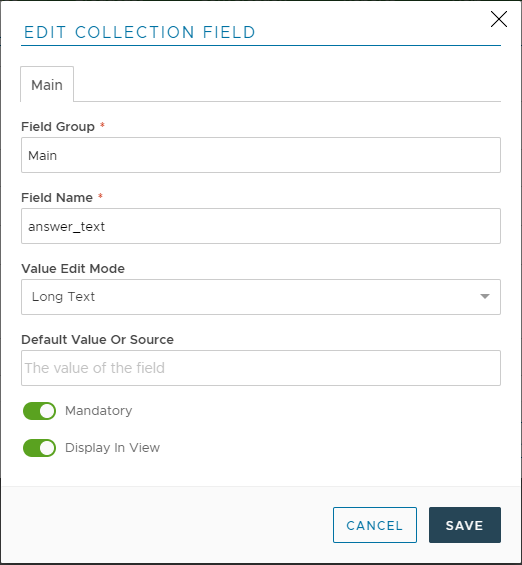Click the Value Edit Mode dropdown arrow
The width and height of the screenshot is (522, 565).
tap(485, 297)
